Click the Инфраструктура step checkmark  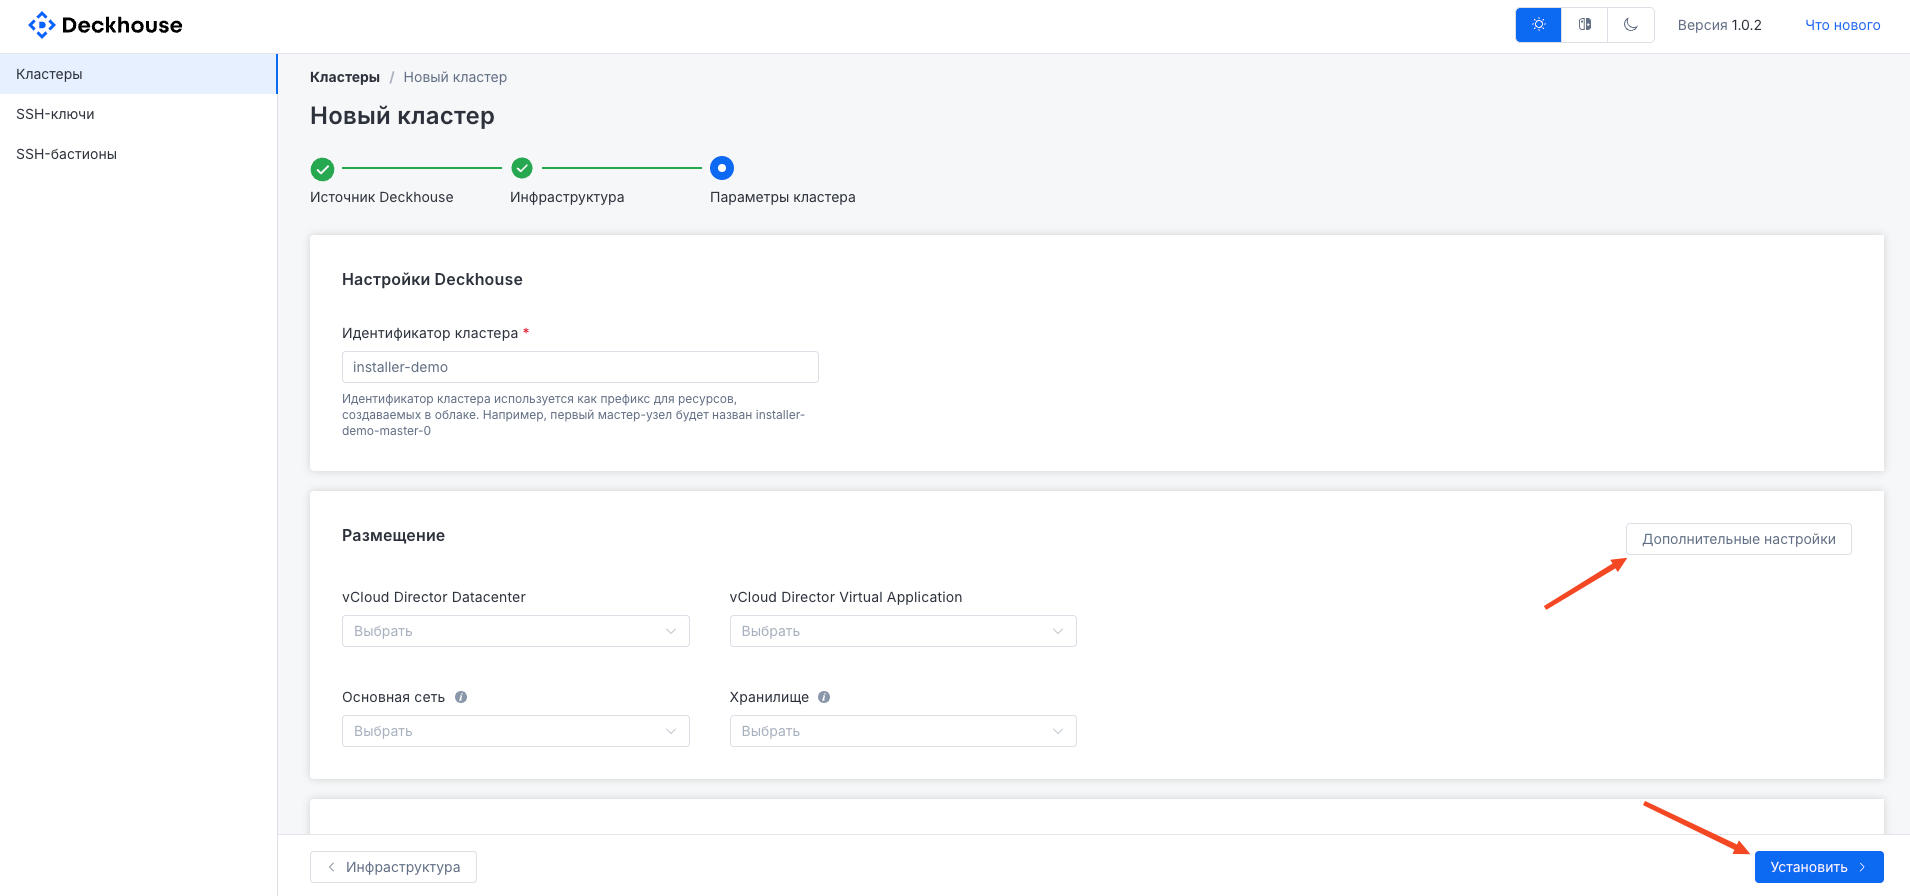tap(522, 168)
